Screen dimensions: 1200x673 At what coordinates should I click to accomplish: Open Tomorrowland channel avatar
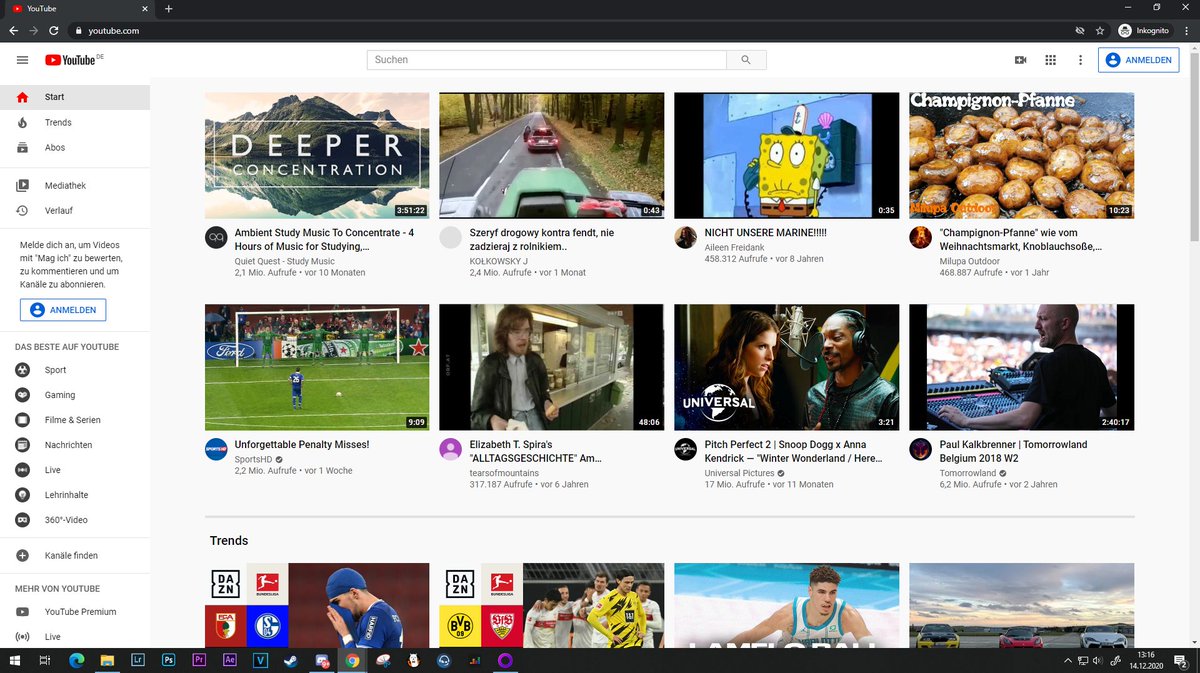[x=920, y=449]
